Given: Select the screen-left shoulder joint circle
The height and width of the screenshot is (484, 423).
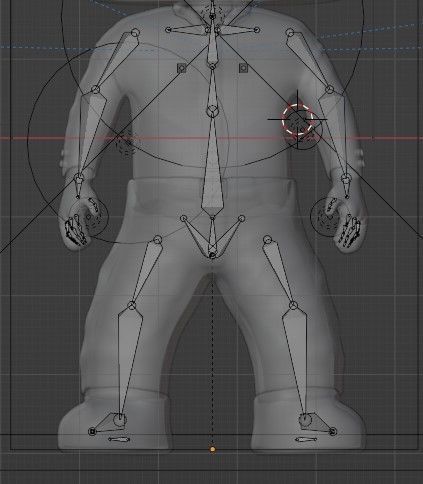Looking at the screenshot, I should coord(135,33).
